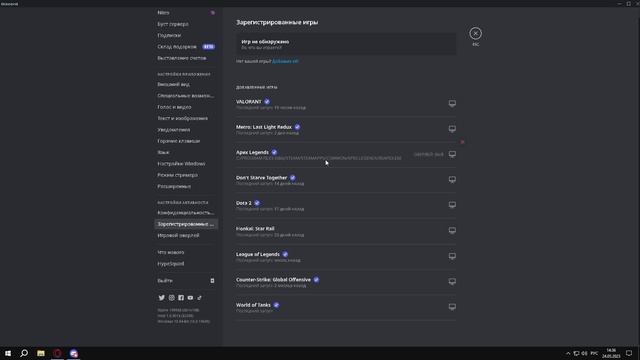Click the Metro: Last Light Redux game name

point(264,127)
